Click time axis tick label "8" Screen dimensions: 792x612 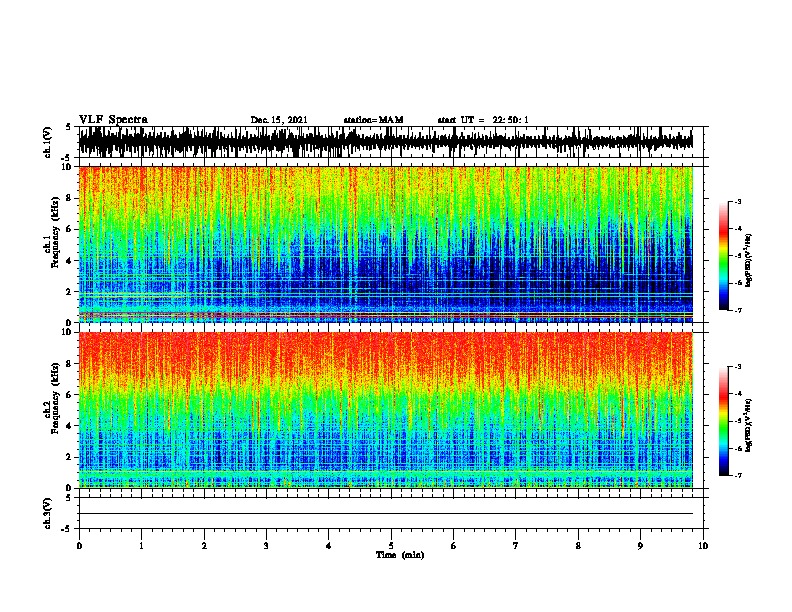[x=578, y=546]
